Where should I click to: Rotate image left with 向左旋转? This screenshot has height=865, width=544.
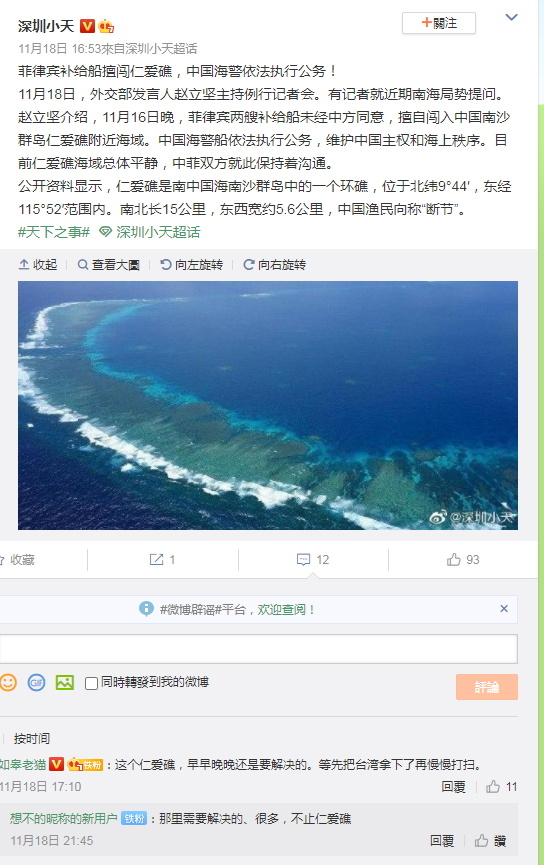tap(191, 265)
